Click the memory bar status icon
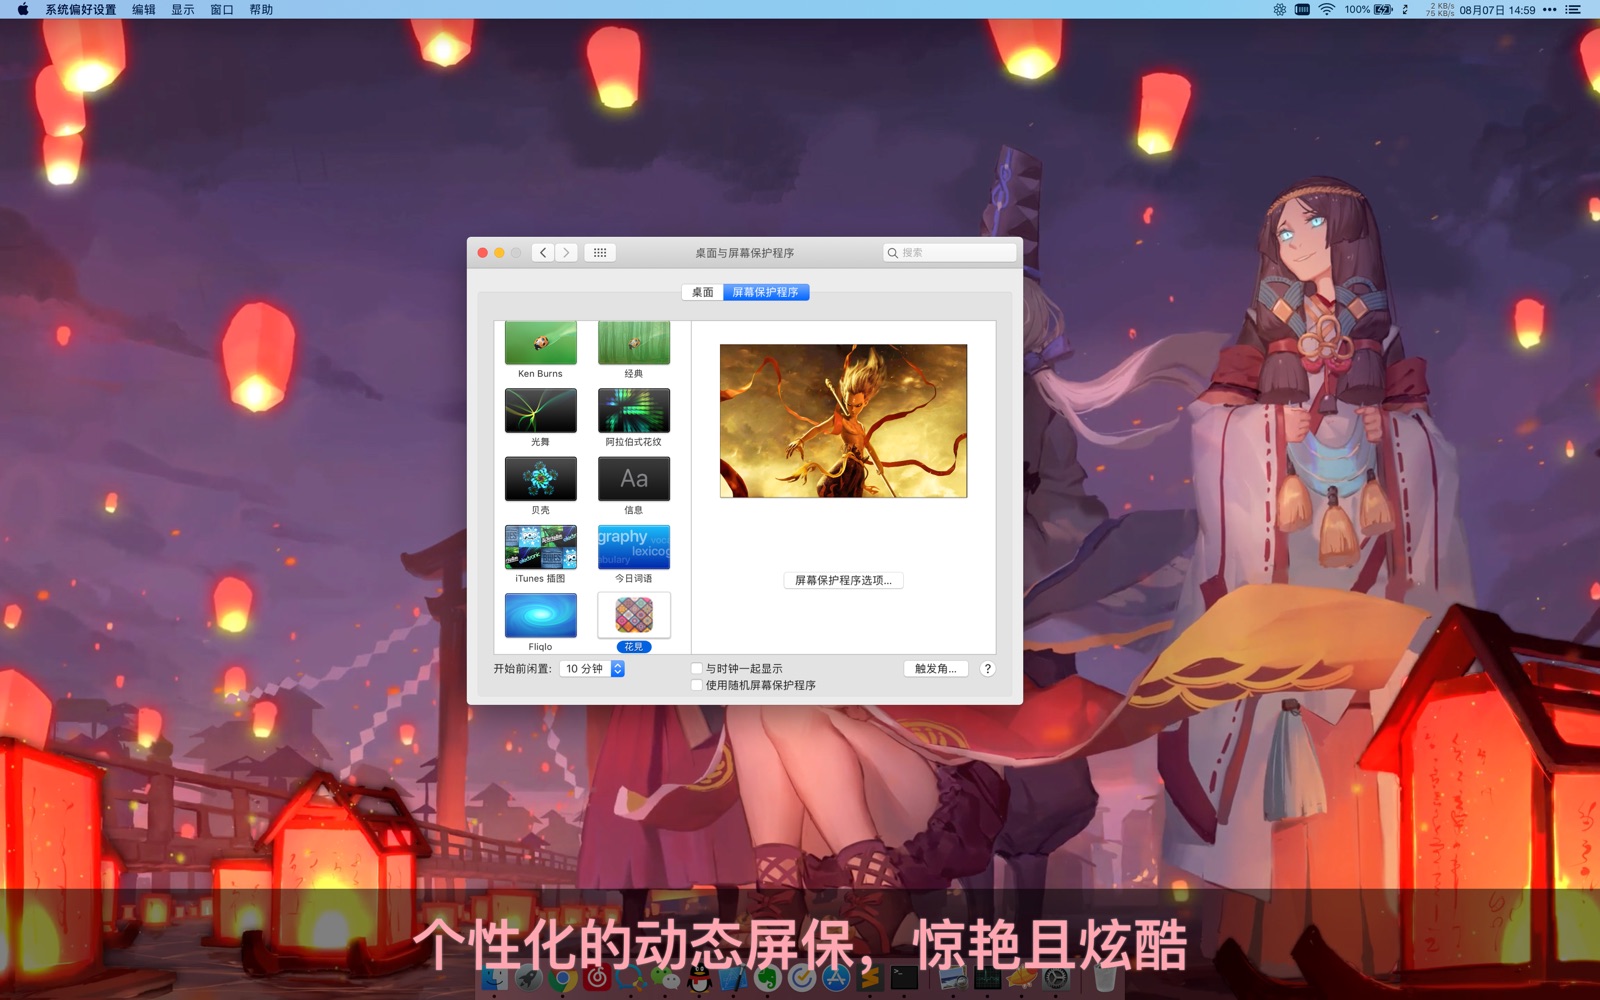Image resolution: width=1600 pixels, height=1000 pixels. (x=1302, y=10)
